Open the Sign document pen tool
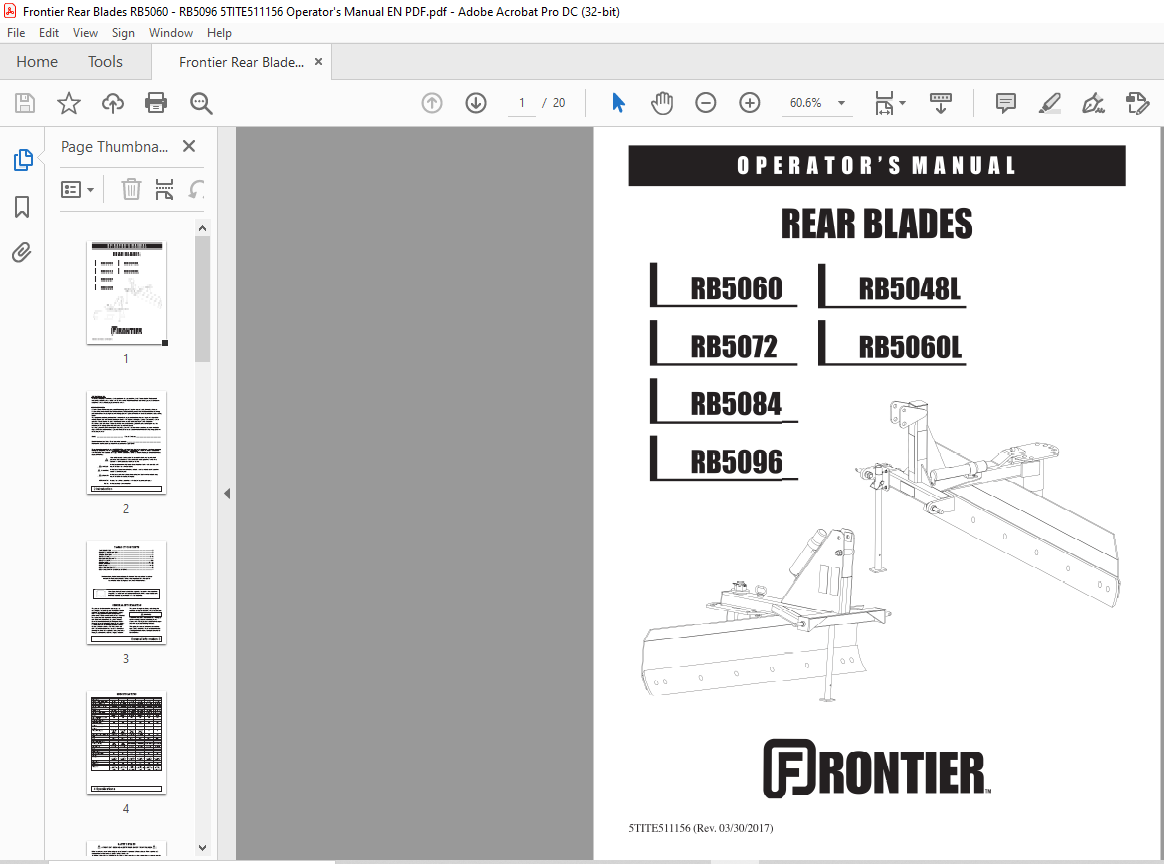The width and height of the screenshot is (1164, 864). click(x=1093, y=102)
